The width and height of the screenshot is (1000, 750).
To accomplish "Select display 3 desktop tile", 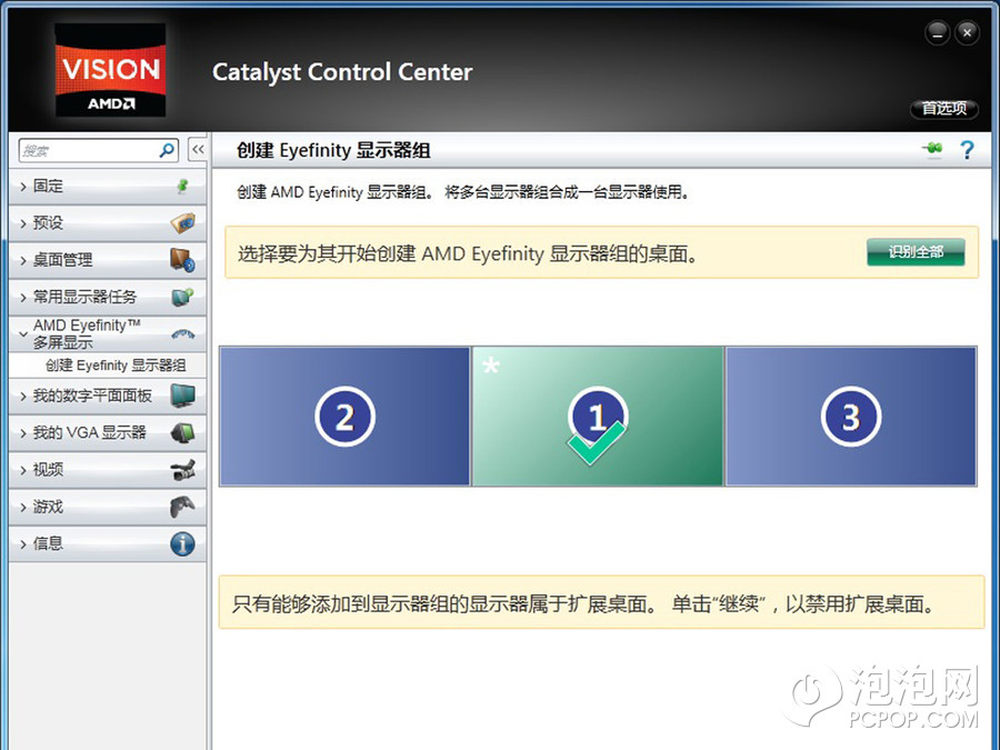I will 851,416.
